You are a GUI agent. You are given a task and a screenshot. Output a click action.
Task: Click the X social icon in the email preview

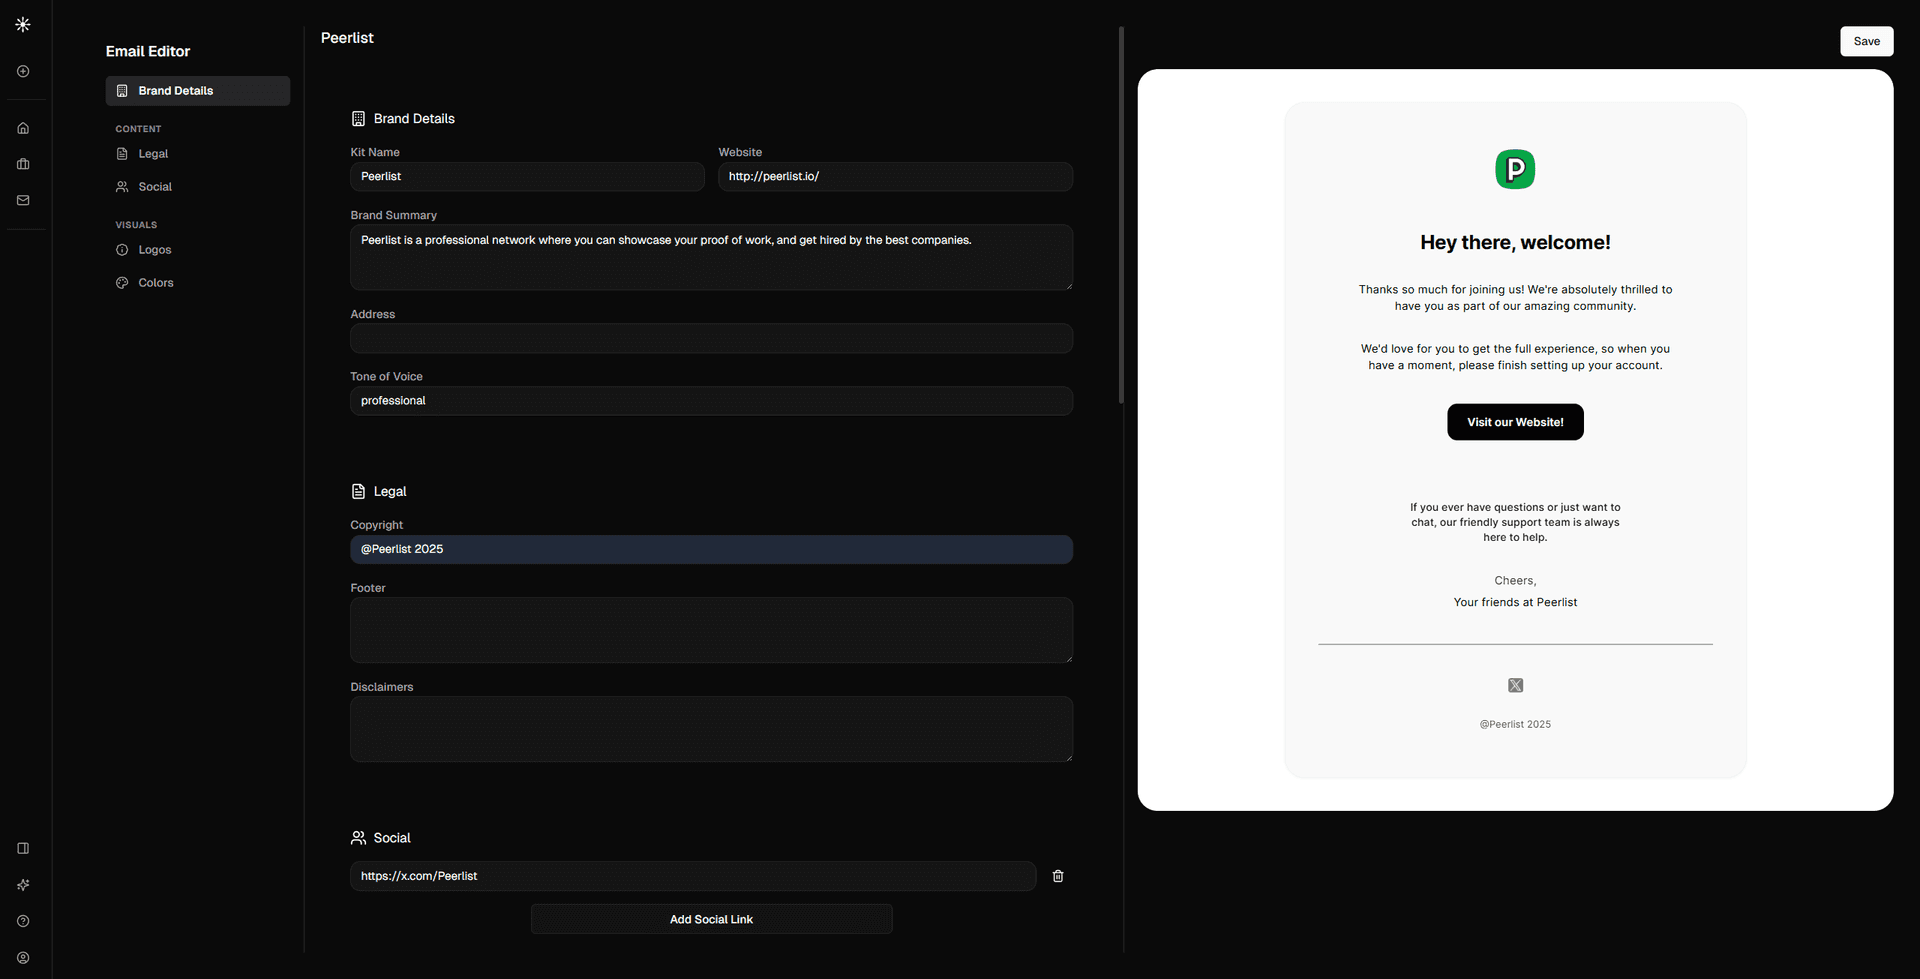pyautogui.click(x=1514, y=684)
